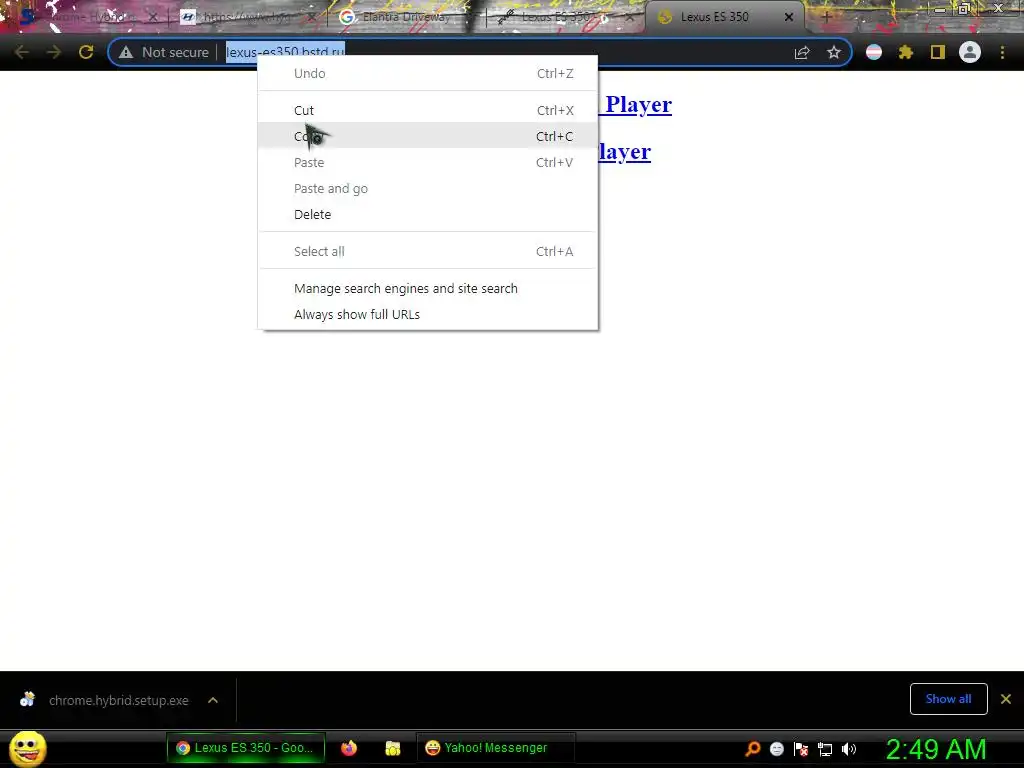Open the file explorer folder taskbar icon
Viewport: 1024px width, 768px height.
click(x=392, y=748)
